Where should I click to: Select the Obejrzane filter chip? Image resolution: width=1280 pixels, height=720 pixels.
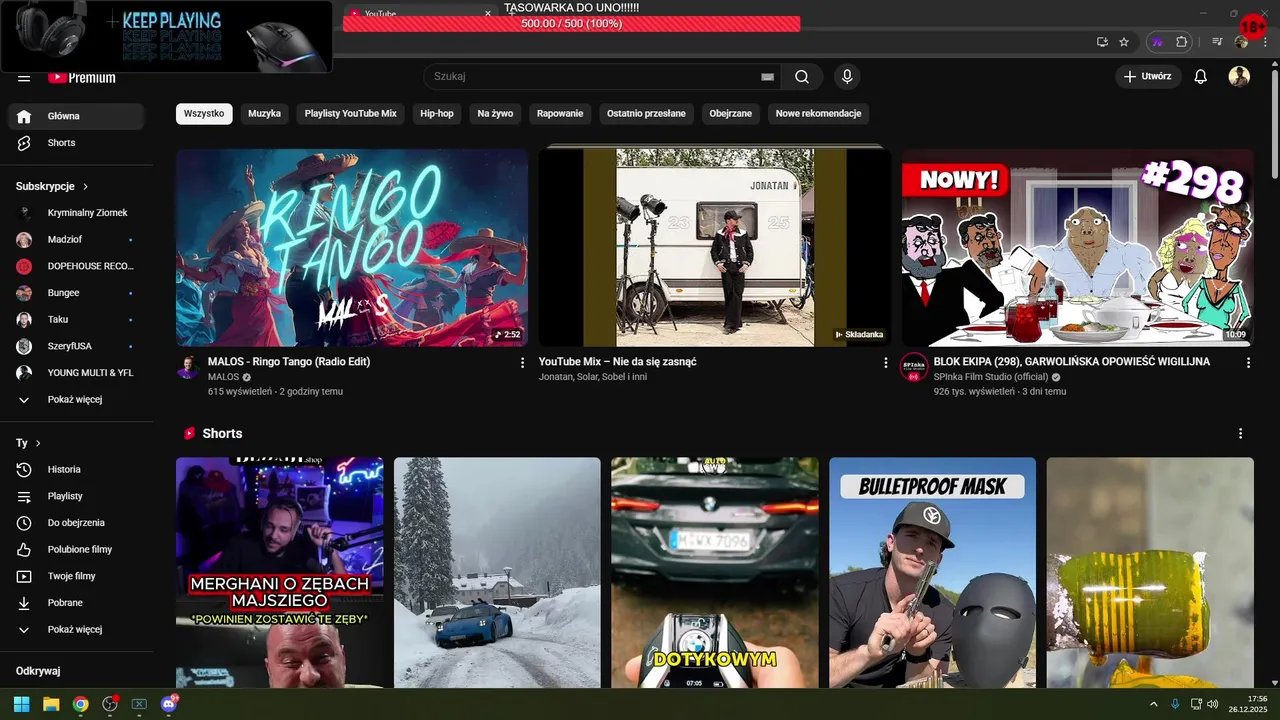pyautogui.click(x=731, y=114)
